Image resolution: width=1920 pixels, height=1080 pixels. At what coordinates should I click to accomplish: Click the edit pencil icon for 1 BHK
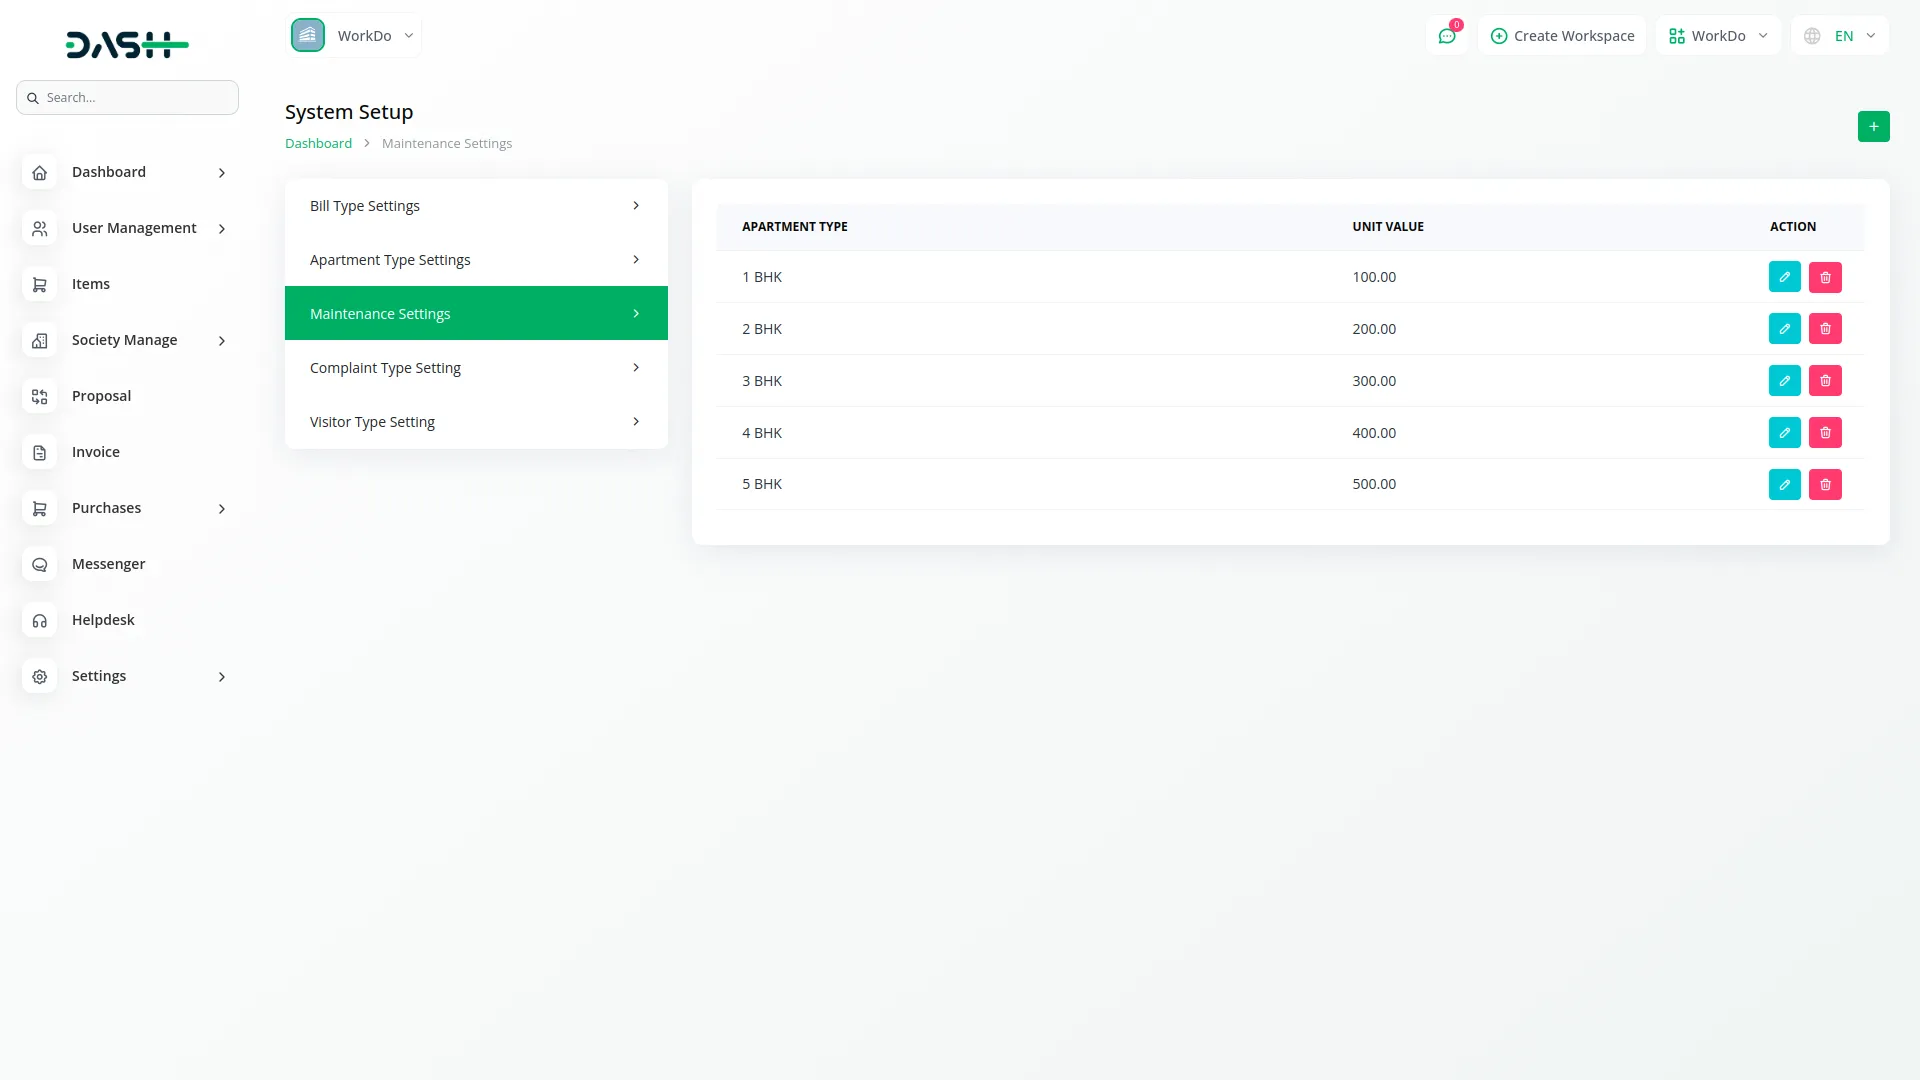pyautogui.click(x=1784, y=277)
